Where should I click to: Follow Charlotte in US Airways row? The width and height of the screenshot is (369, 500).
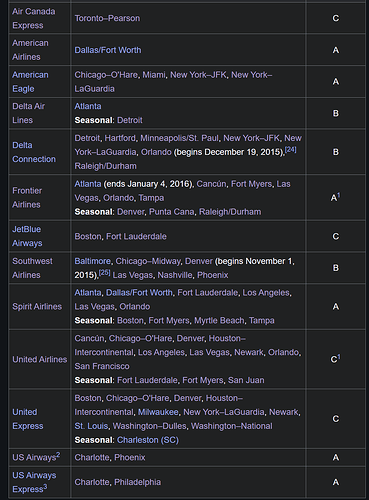click(x=92, y=457)
